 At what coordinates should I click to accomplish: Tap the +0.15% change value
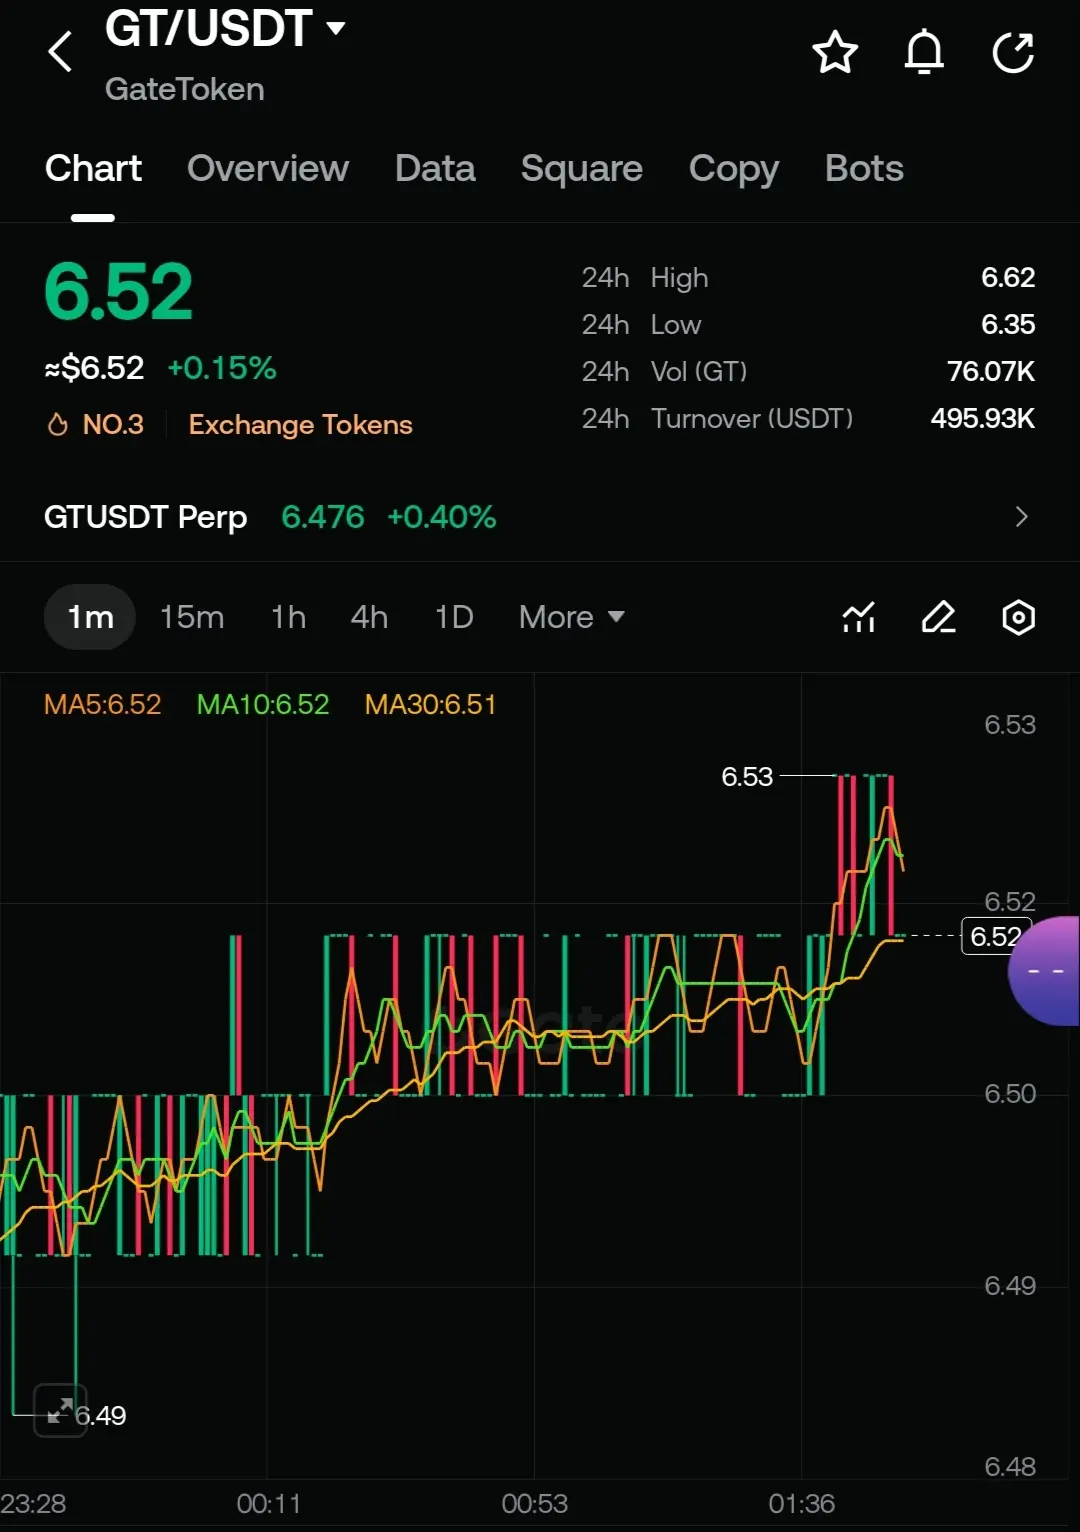click(221, 368)
